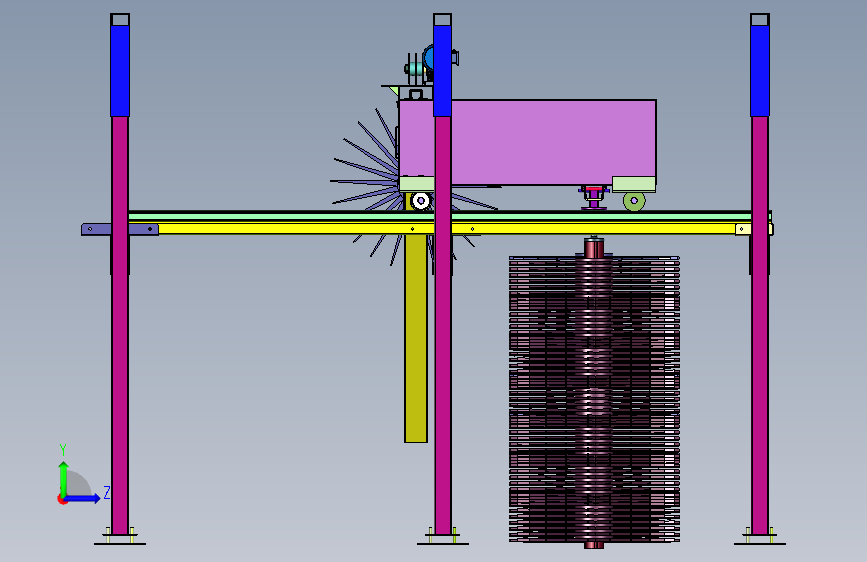Click the red origin ball of axis triad
The height and width of the screenshot is (562, 867).
point(62,499)
